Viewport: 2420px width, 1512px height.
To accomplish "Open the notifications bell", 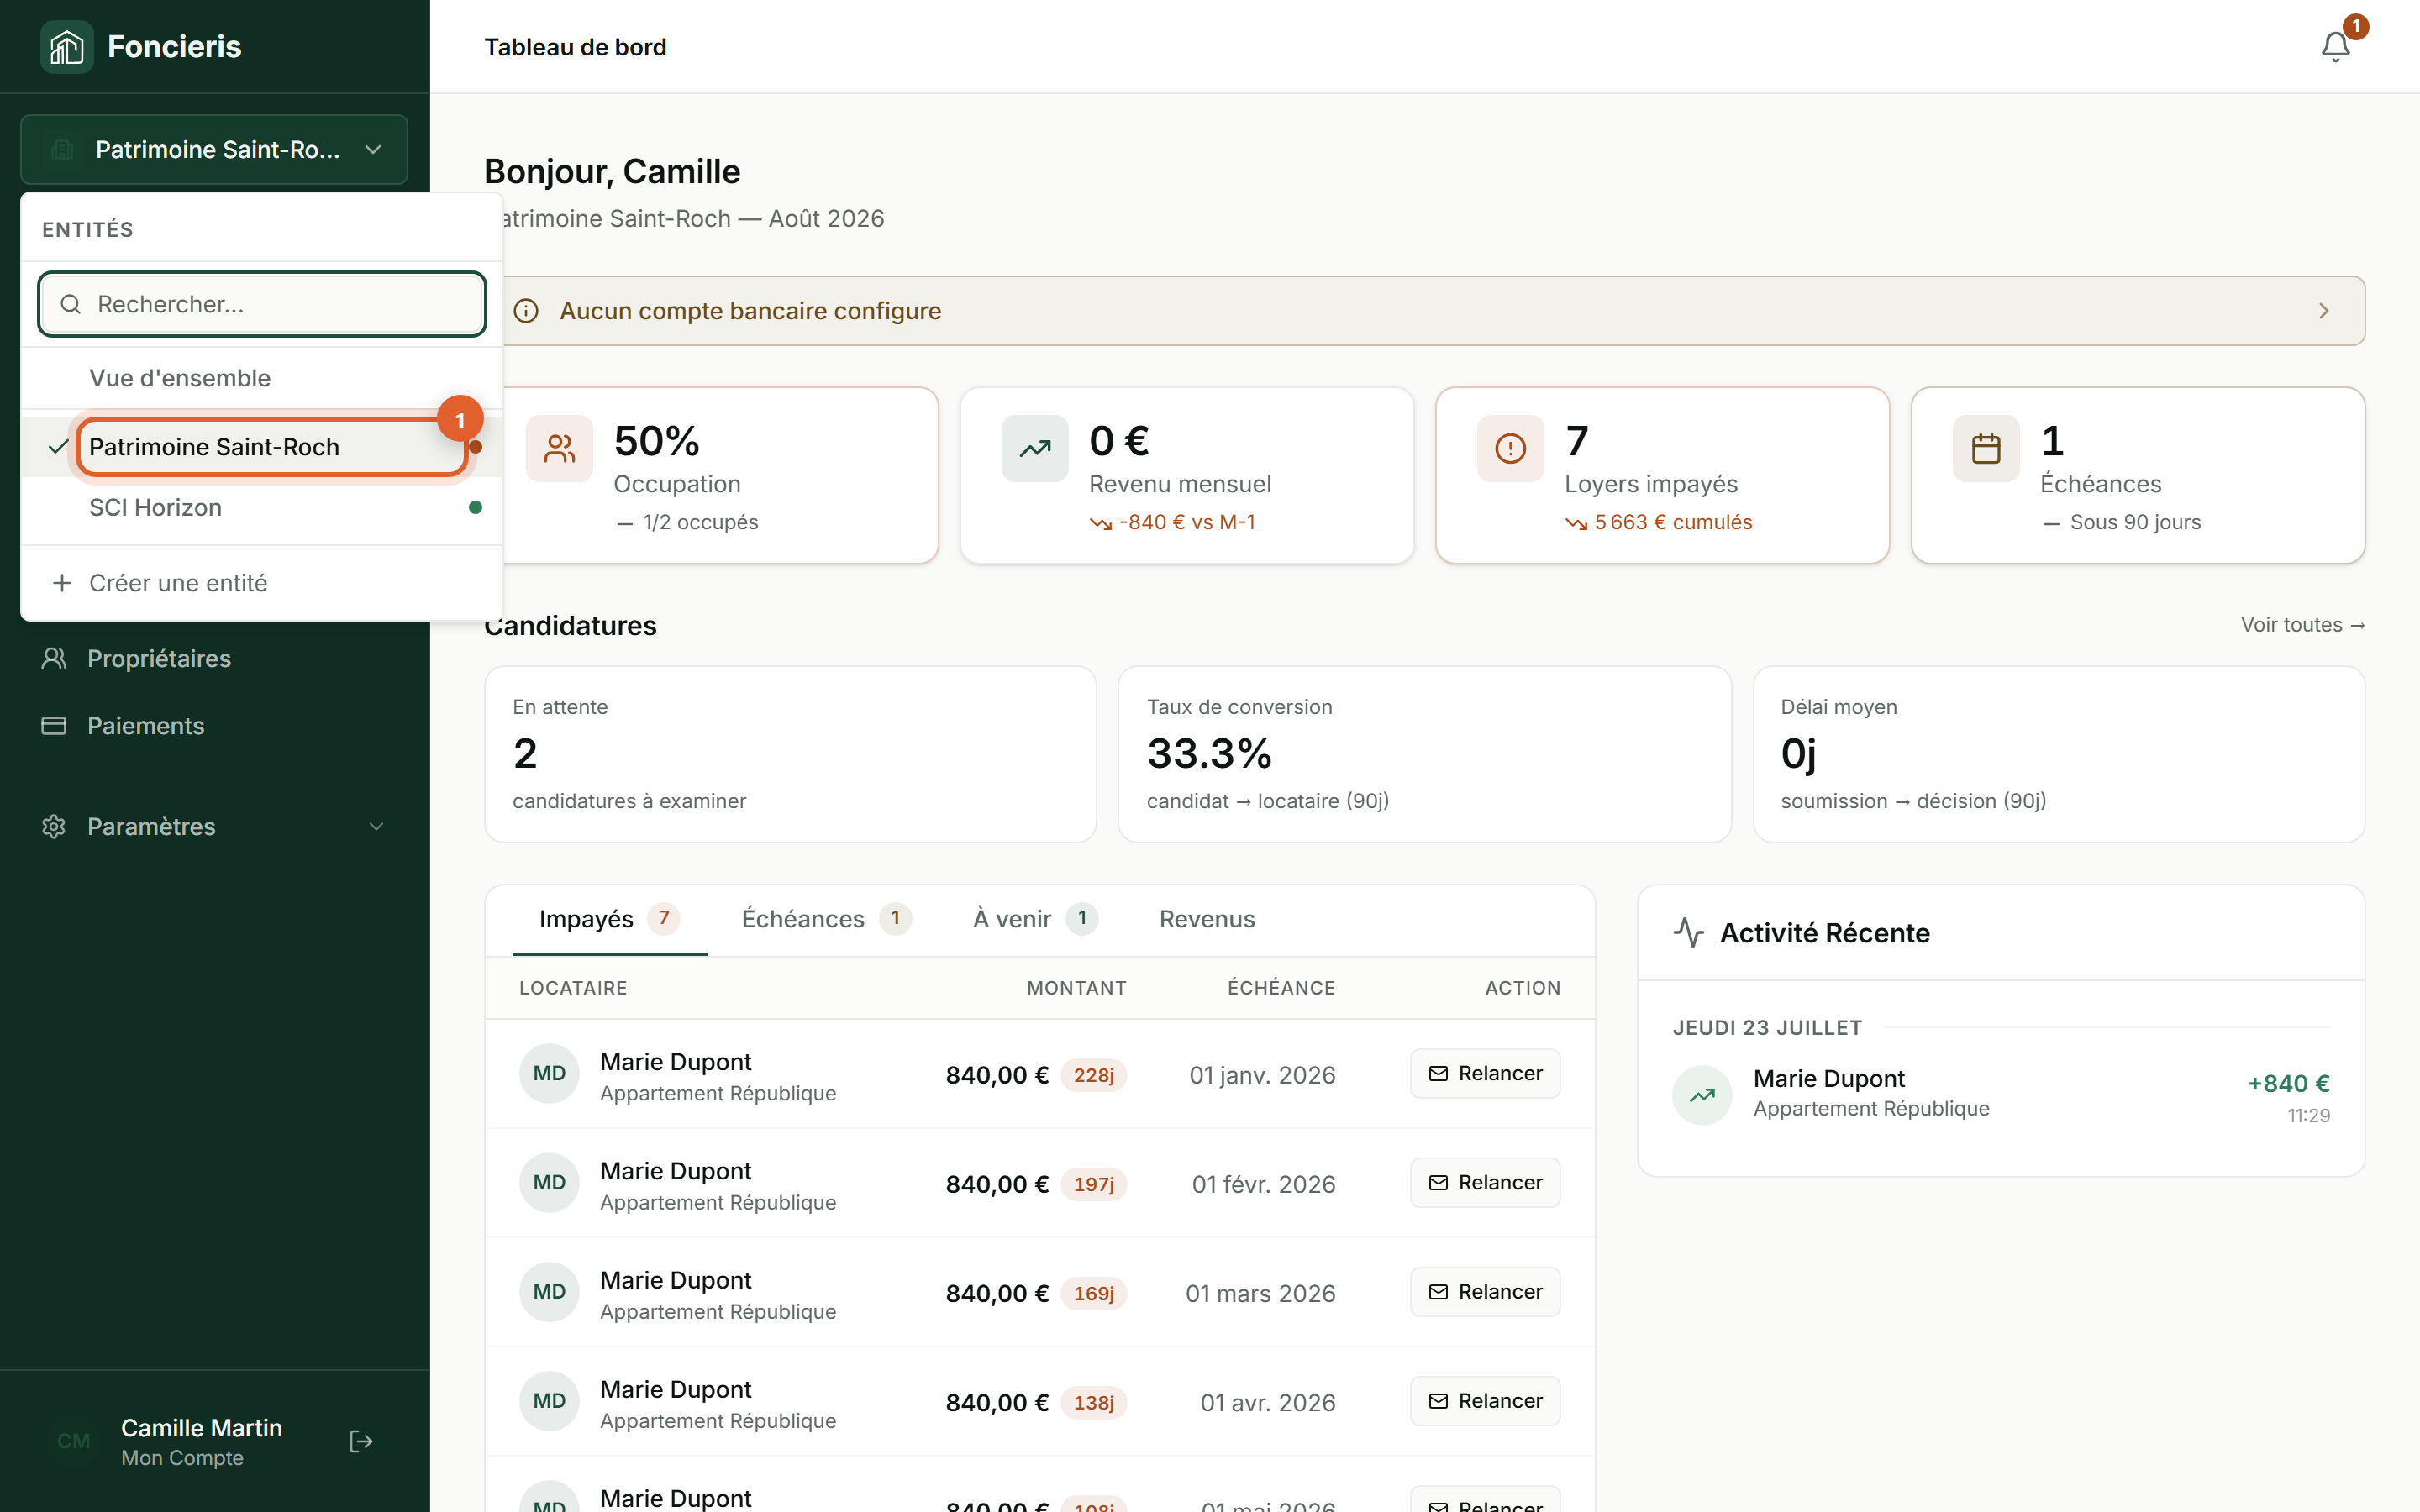I will point(2335,47).
